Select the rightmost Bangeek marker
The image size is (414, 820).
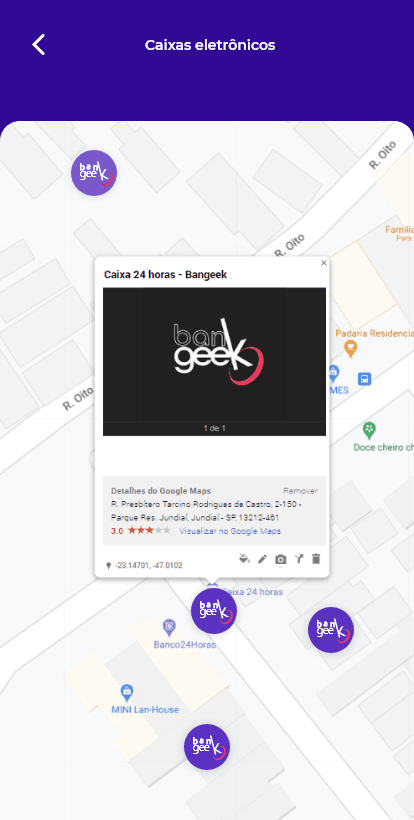[x=331, y=630]
